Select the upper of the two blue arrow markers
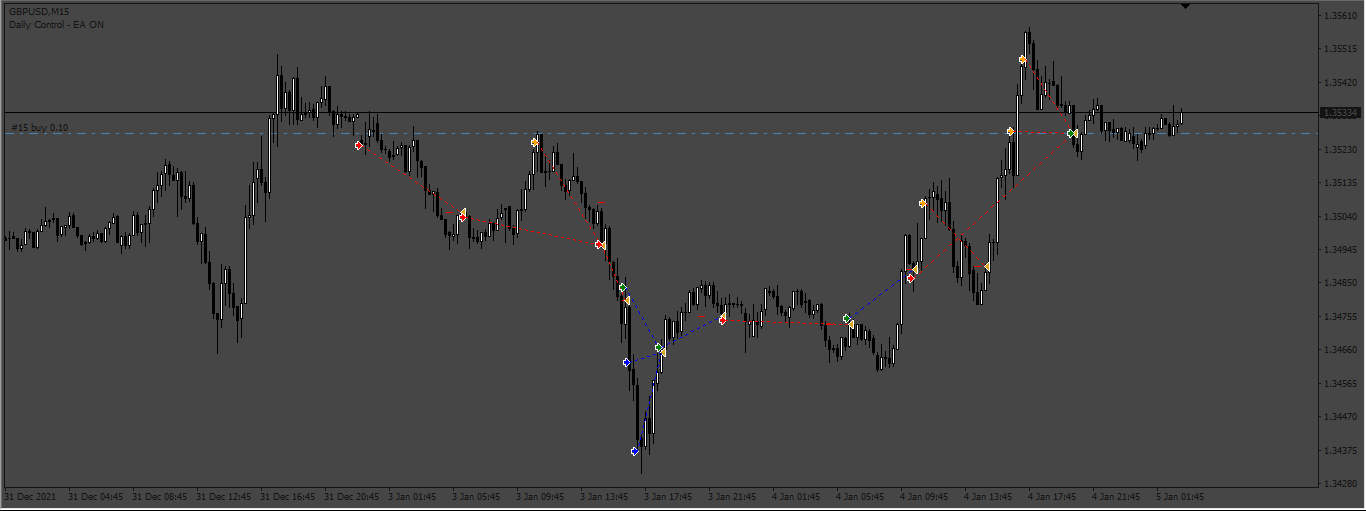This screenshot has width=1366, height=511. [626, 362]
